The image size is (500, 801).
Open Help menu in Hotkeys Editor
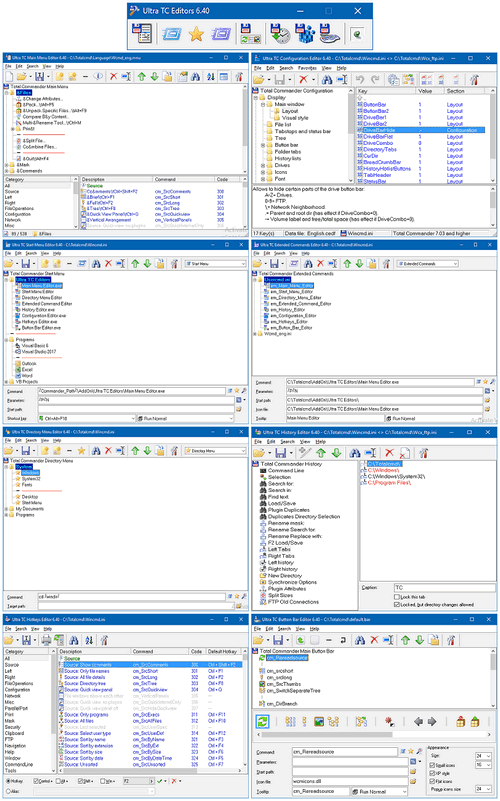point(47,629)
